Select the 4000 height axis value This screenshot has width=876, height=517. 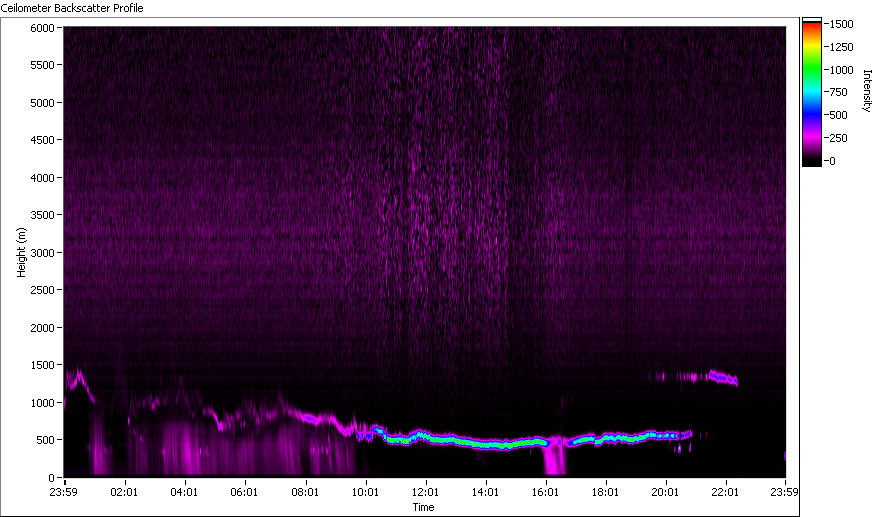pos(42,178)
